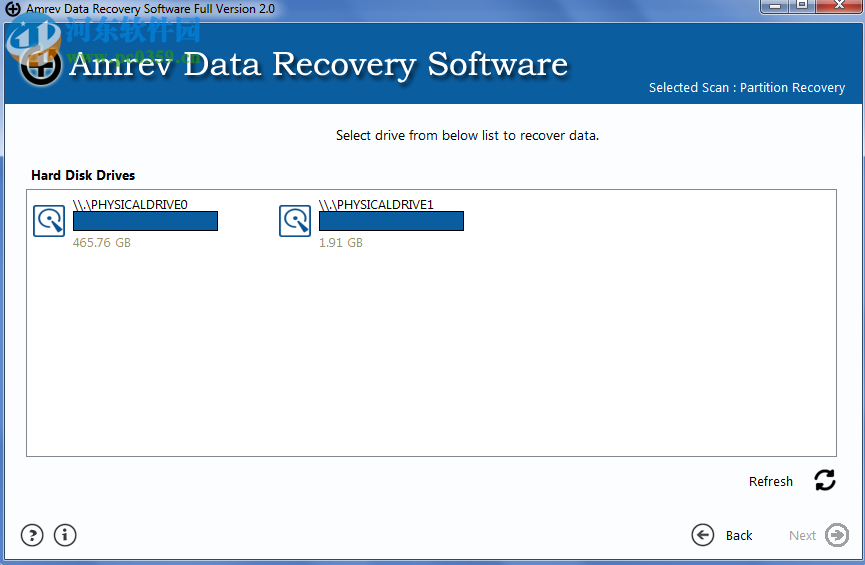Click the Next arrow icon
This screenshot has width=865, height=565.
click(x=837, y=535)
